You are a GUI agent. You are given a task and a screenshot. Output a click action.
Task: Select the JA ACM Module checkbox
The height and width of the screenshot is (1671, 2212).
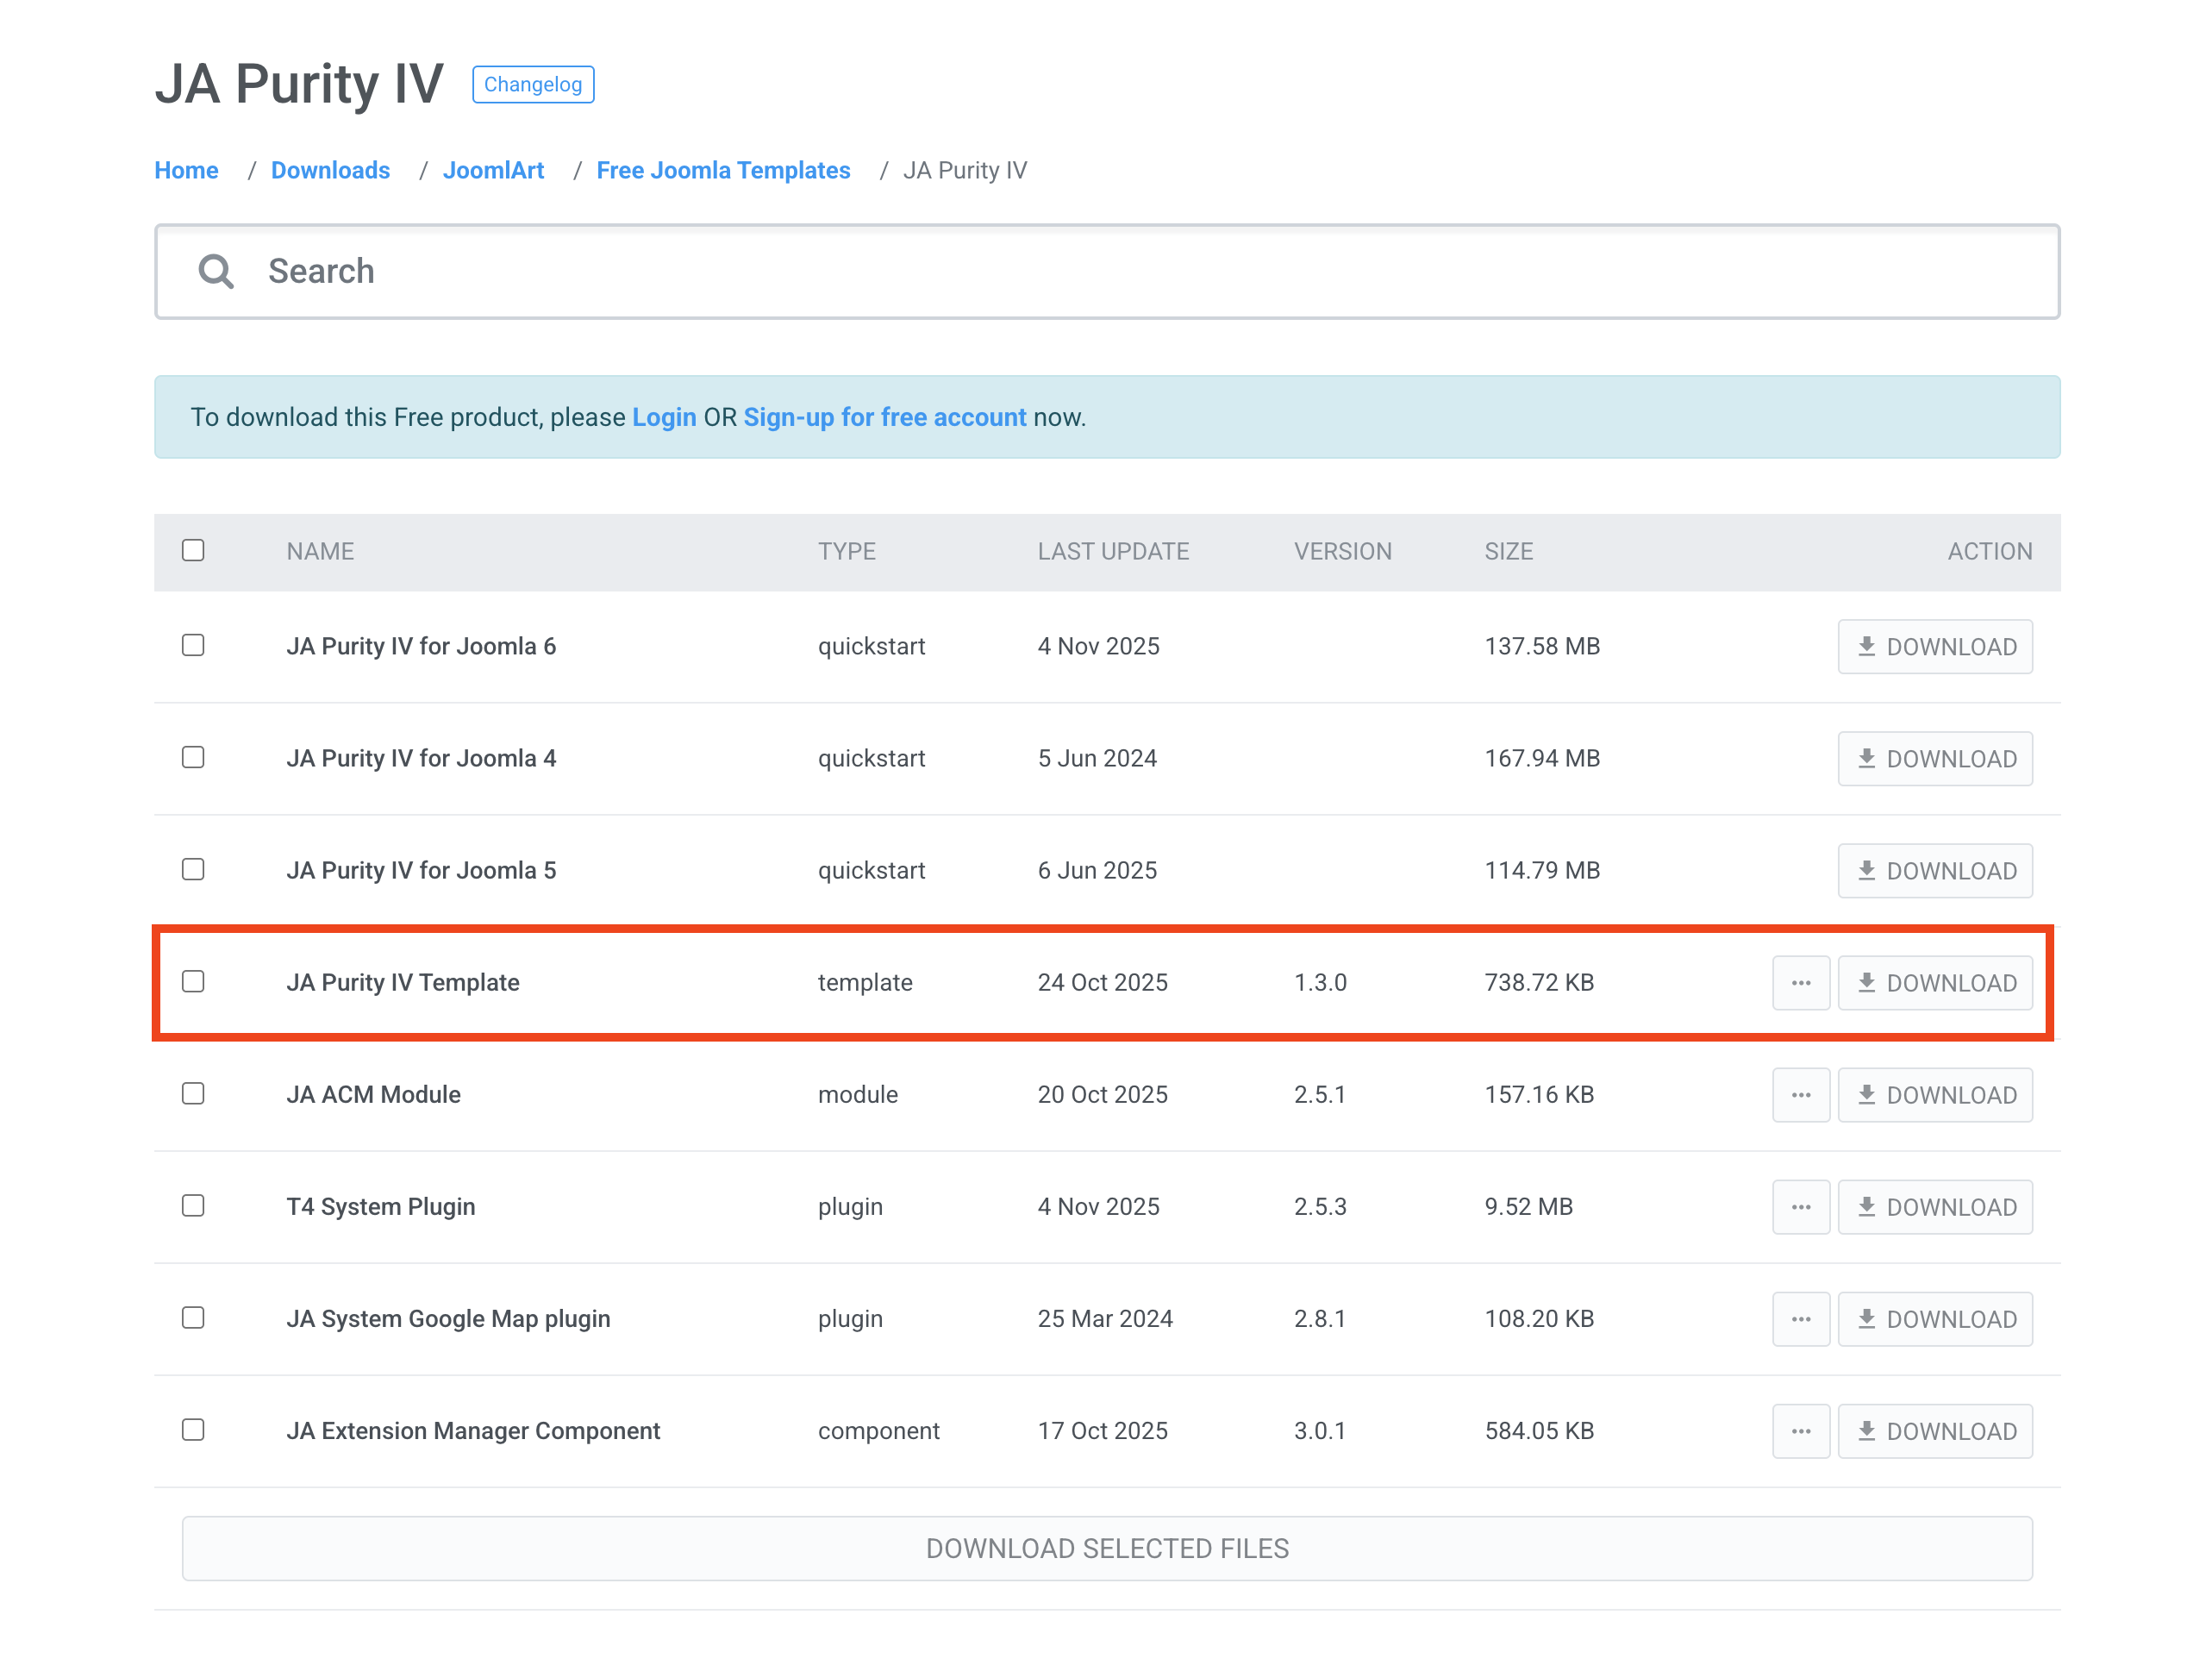(193, 1093)
